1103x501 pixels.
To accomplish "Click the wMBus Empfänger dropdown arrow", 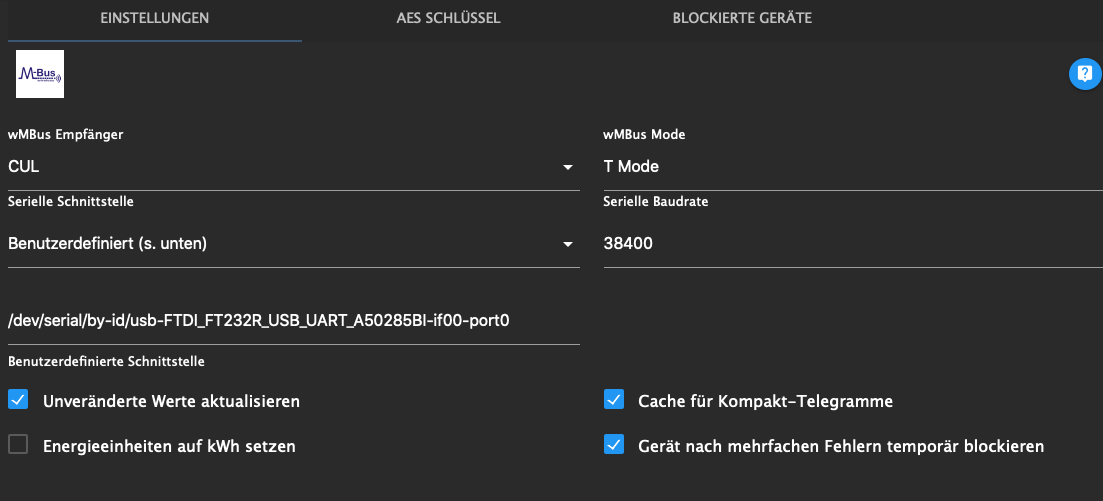I will click(x=567, y=167).
